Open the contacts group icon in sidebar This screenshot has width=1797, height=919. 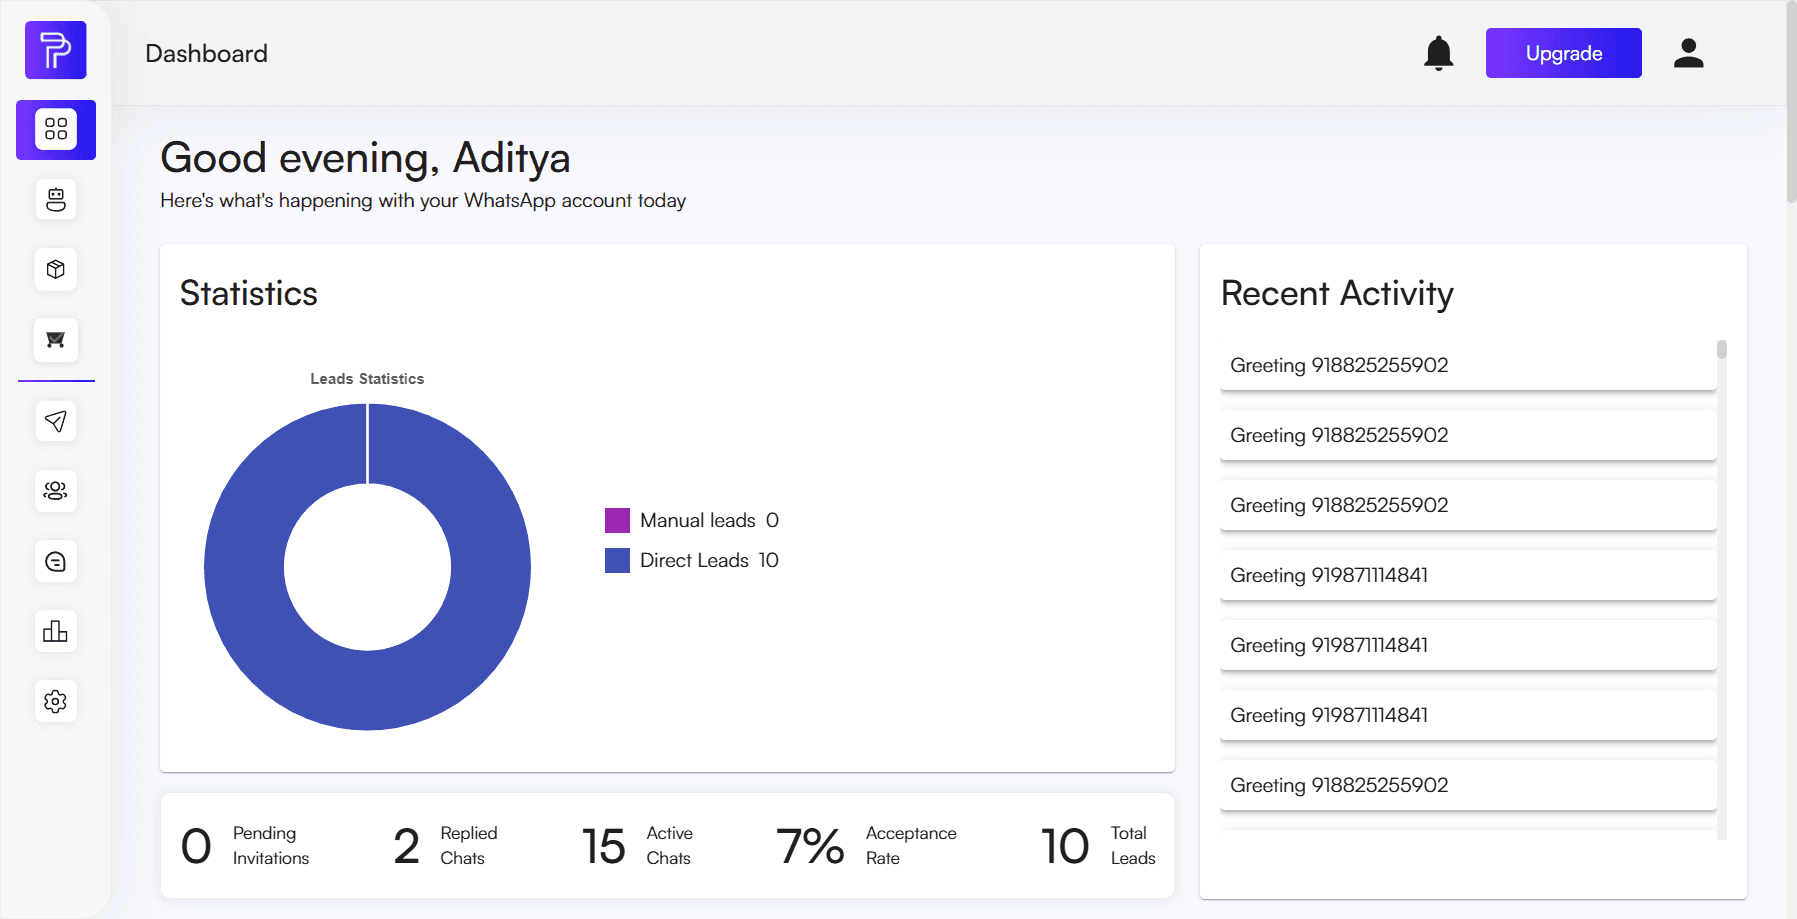(56, 491)
